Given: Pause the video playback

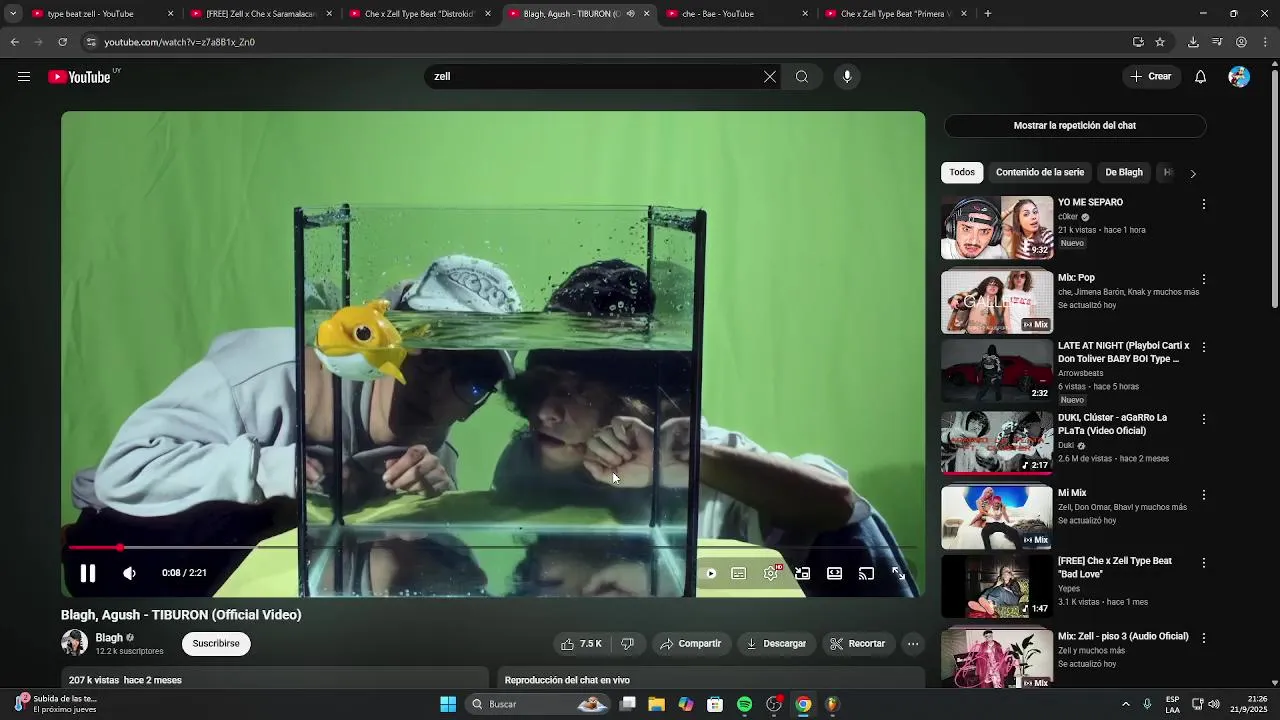Looking at the screenshot, I should tap(88, 573).
